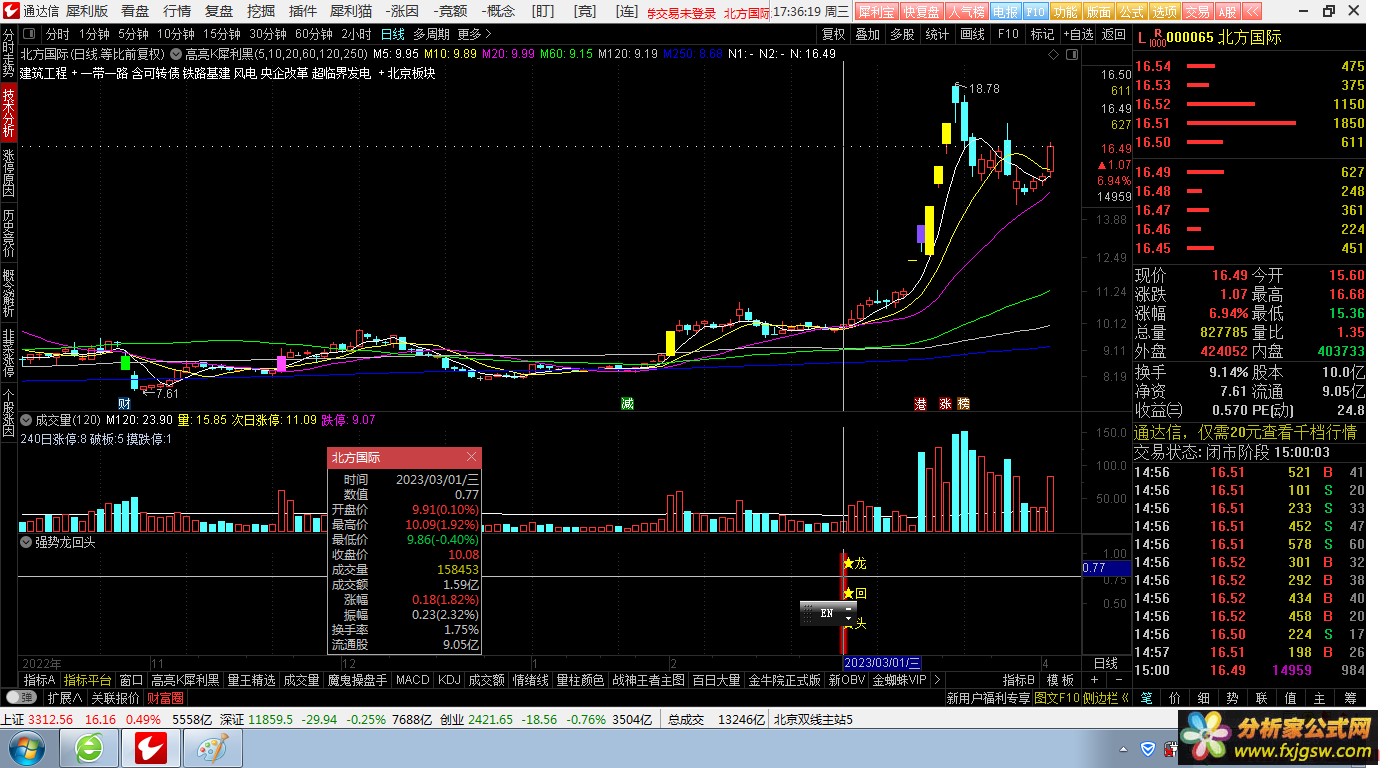Open green browser icon in taskbar
Viewport: 1388px width, 768px height.
[x=90, y=748]
